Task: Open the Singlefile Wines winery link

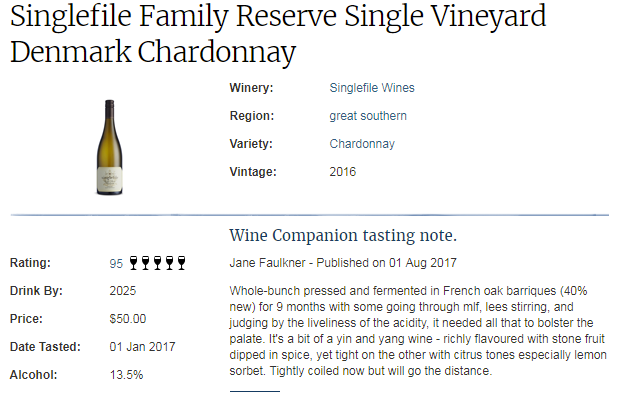Action: tap(372, 87)
